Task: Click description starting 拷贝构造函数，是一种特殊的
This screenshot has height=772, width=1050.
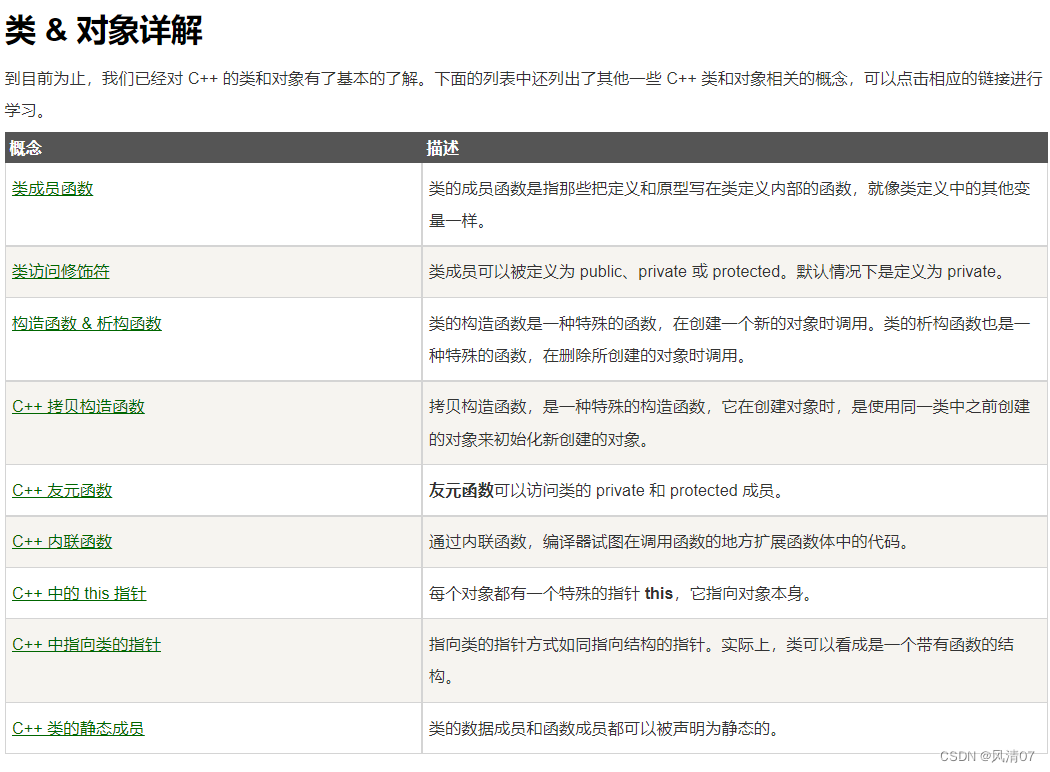Action: (x=729, y=422)
